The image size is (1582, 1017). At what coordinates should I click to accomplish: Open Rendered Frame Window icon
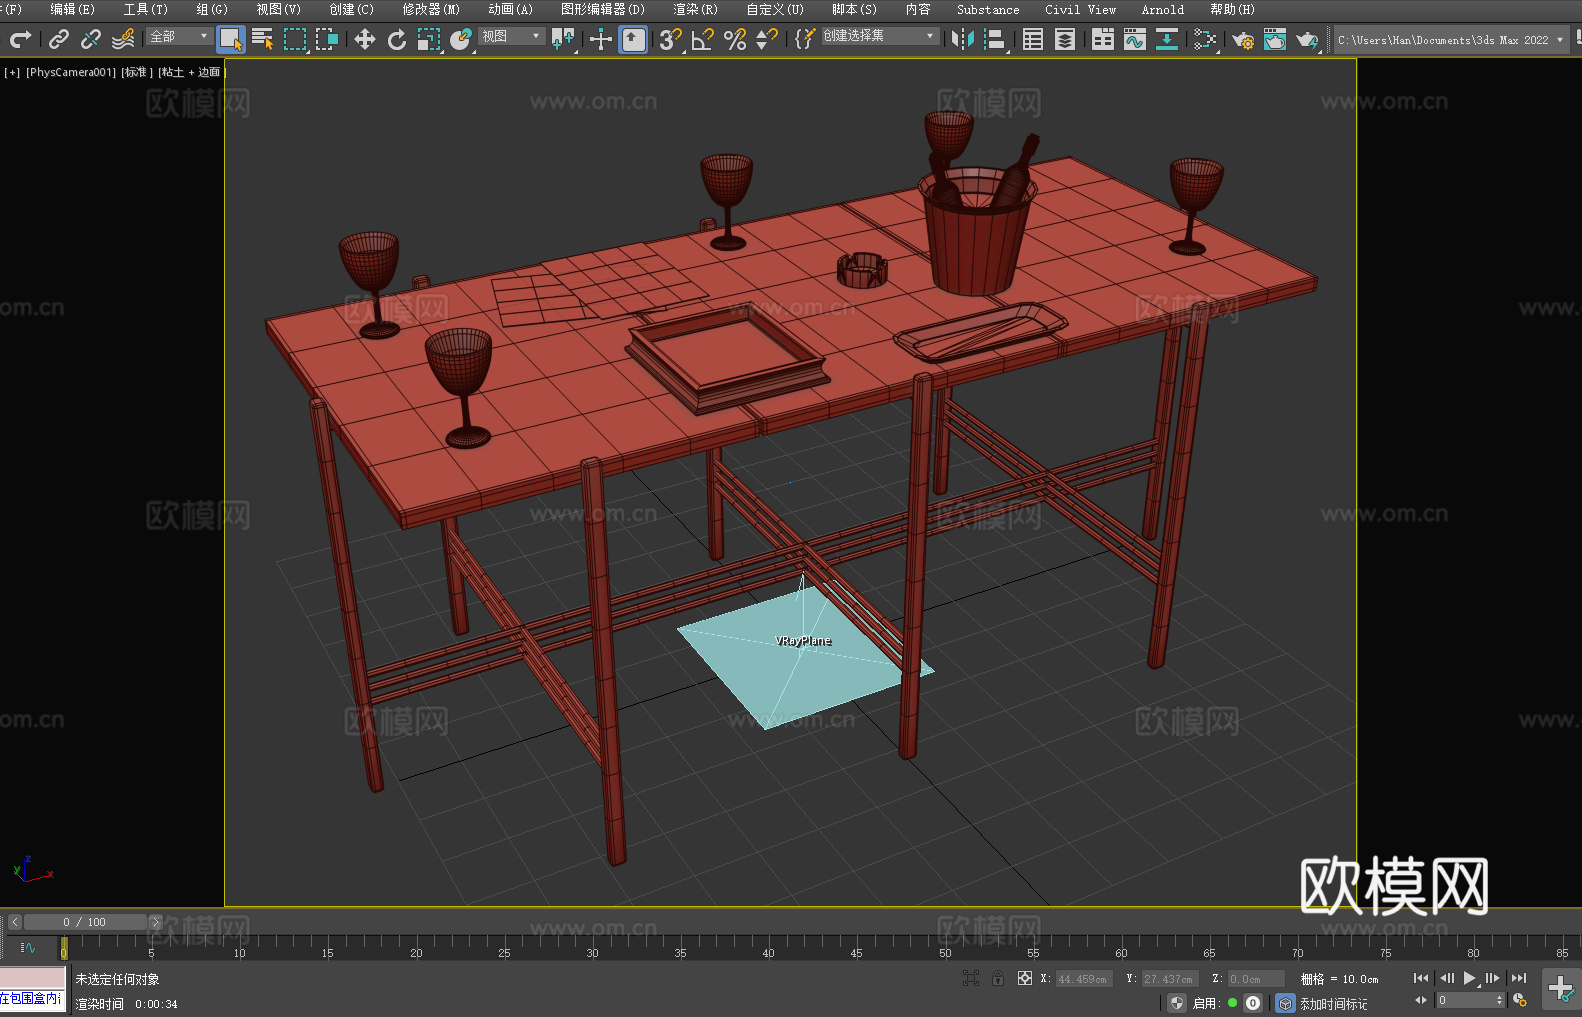pyautogui.click(x=1275, y=39)
